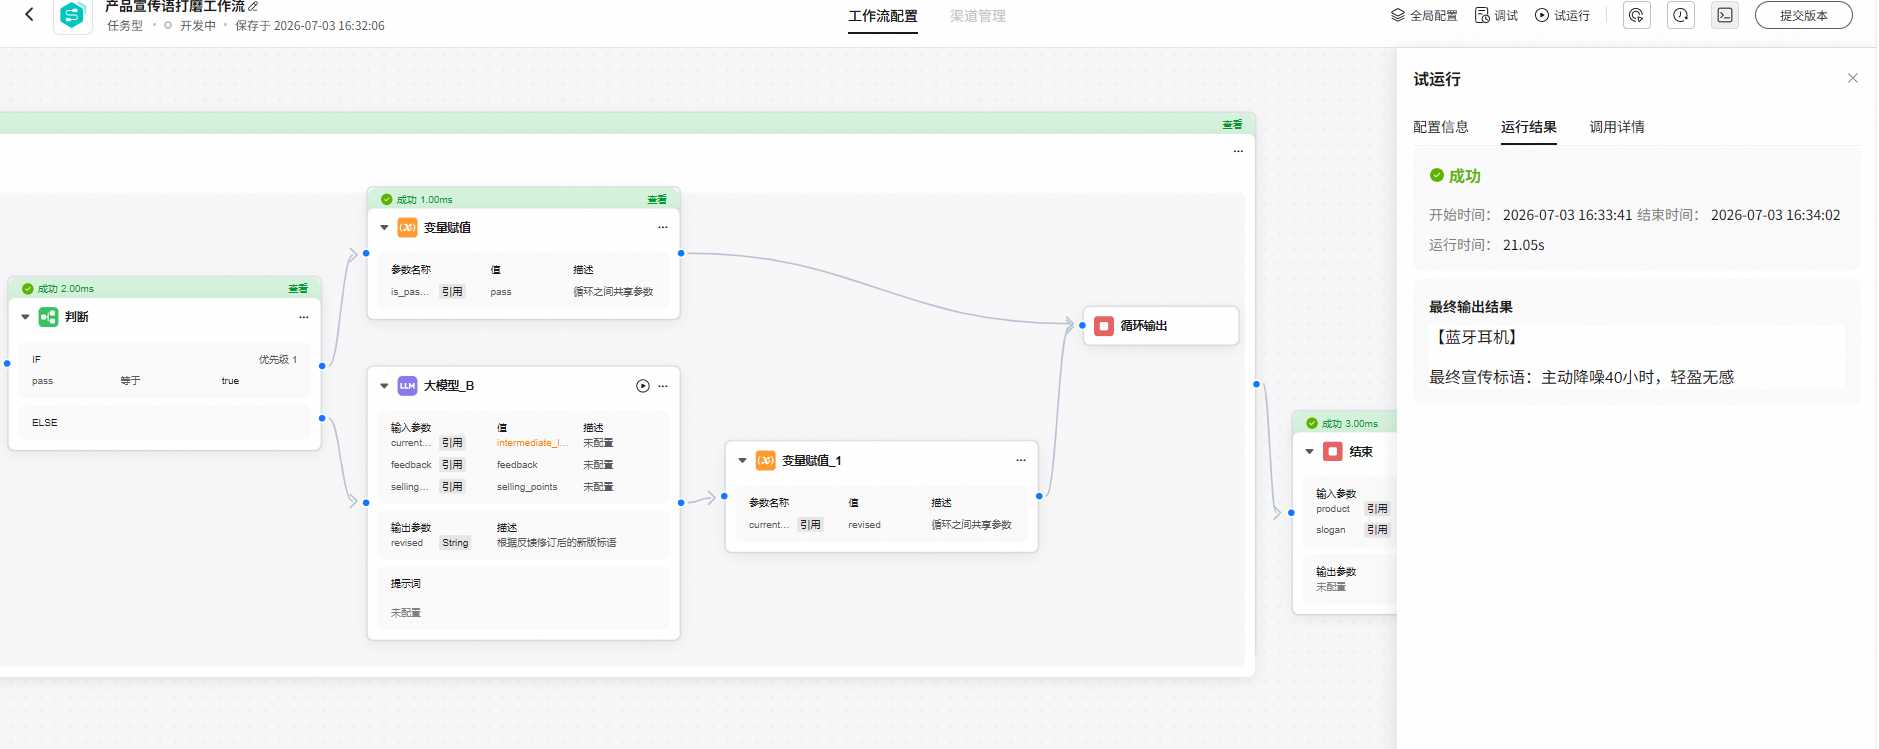Collapse the 变量赋值 node
This screenshot has height=749, width=1879.
384,228
